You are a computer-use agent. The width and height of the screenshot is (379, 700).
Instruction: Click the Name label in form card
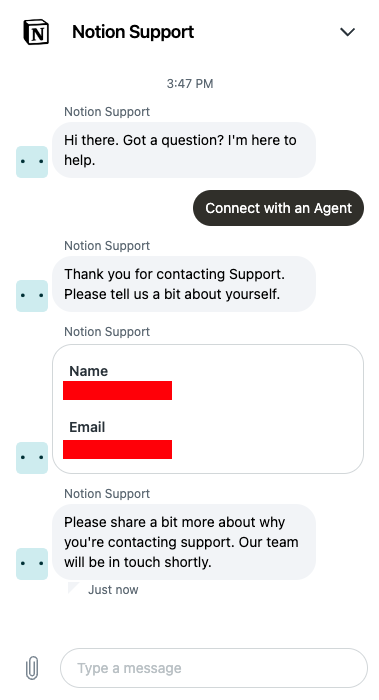tap(88, 371)
